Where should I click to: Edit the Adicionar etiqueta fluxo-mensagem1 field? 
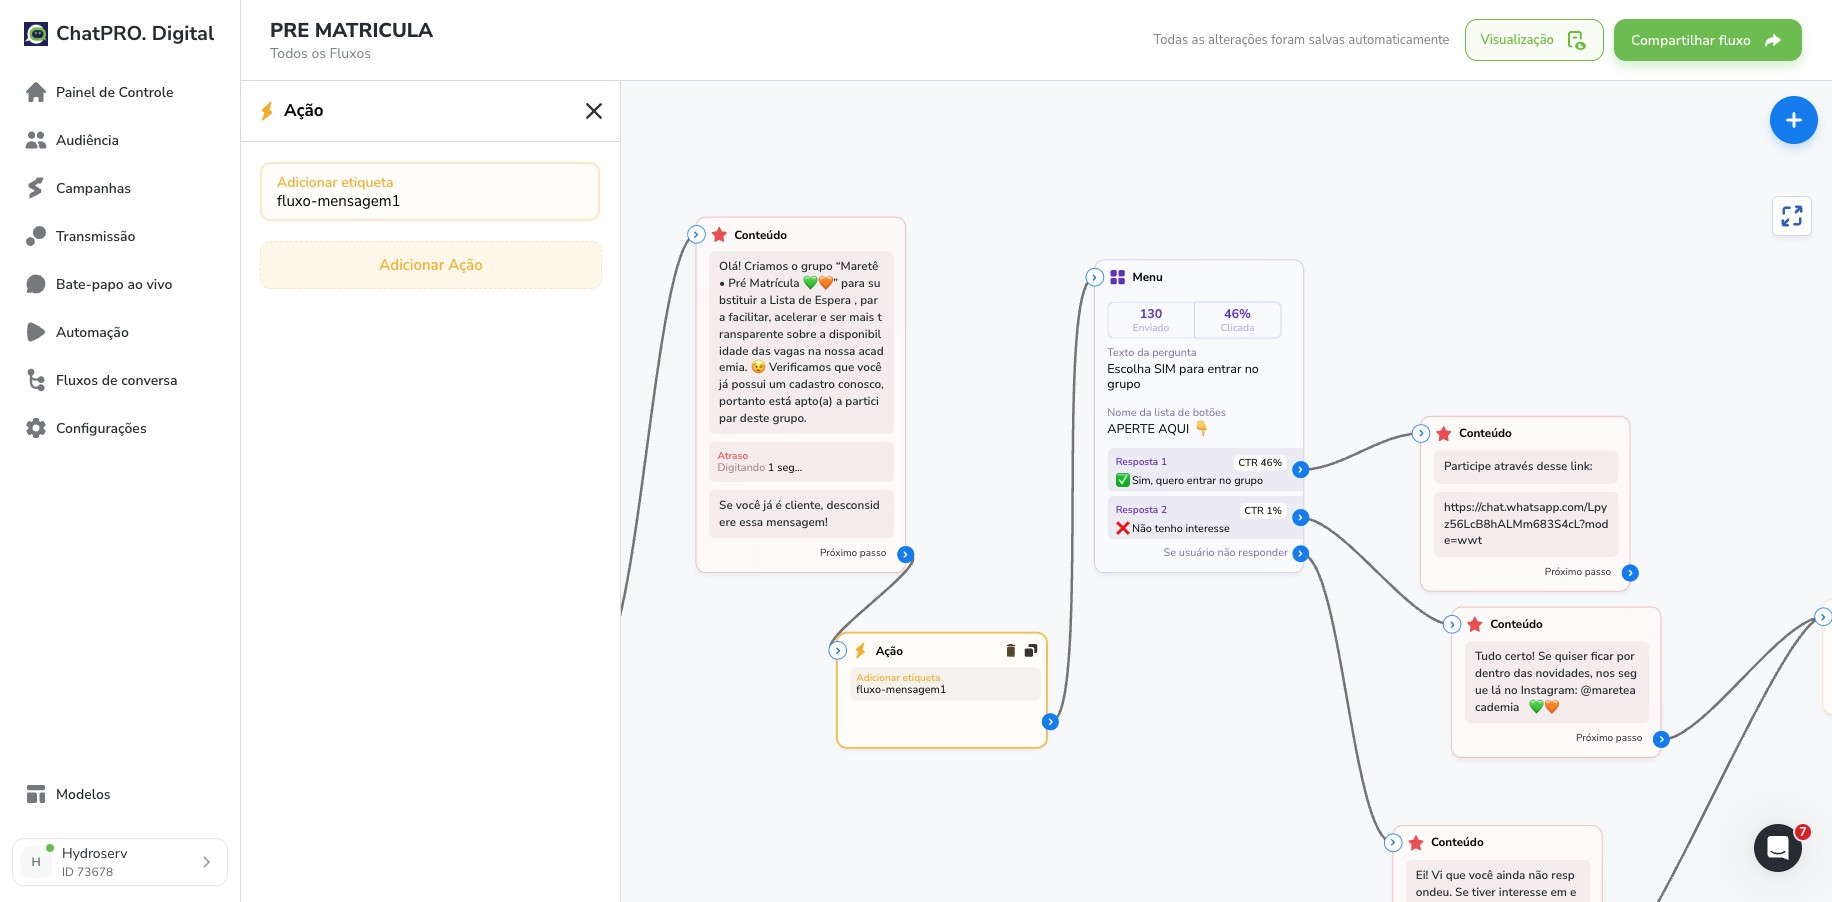pos(430,191)
